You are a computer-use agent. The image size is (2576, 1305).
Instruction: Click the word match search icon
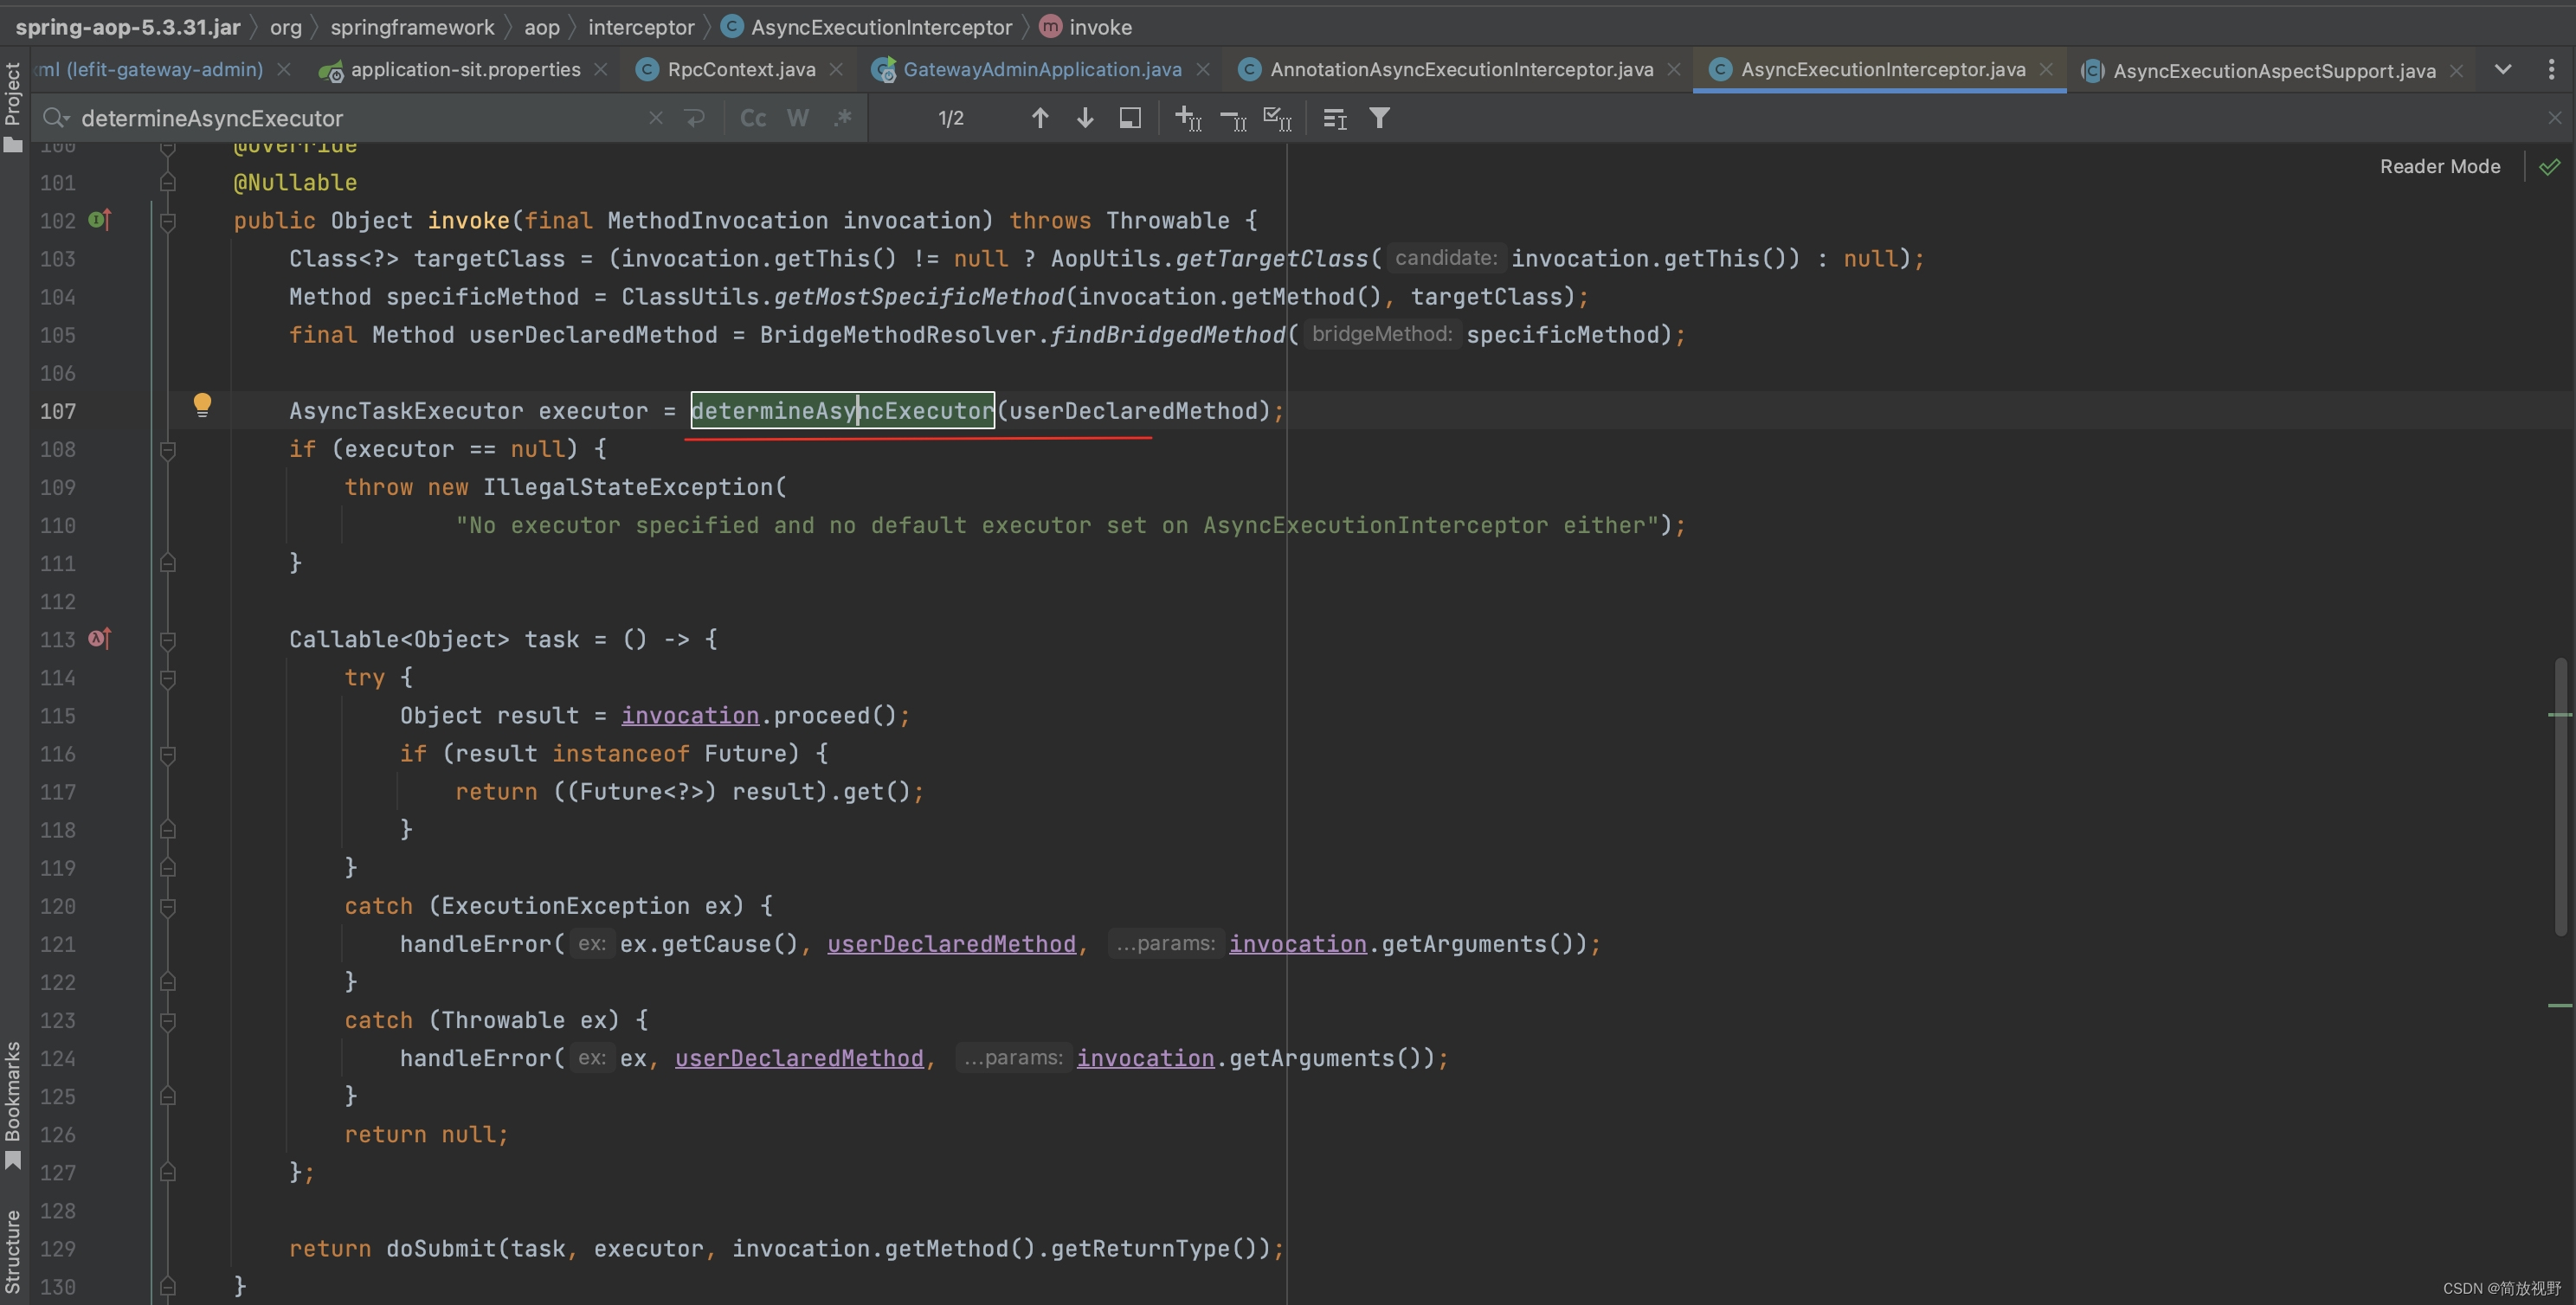click(x=795, y=119)
